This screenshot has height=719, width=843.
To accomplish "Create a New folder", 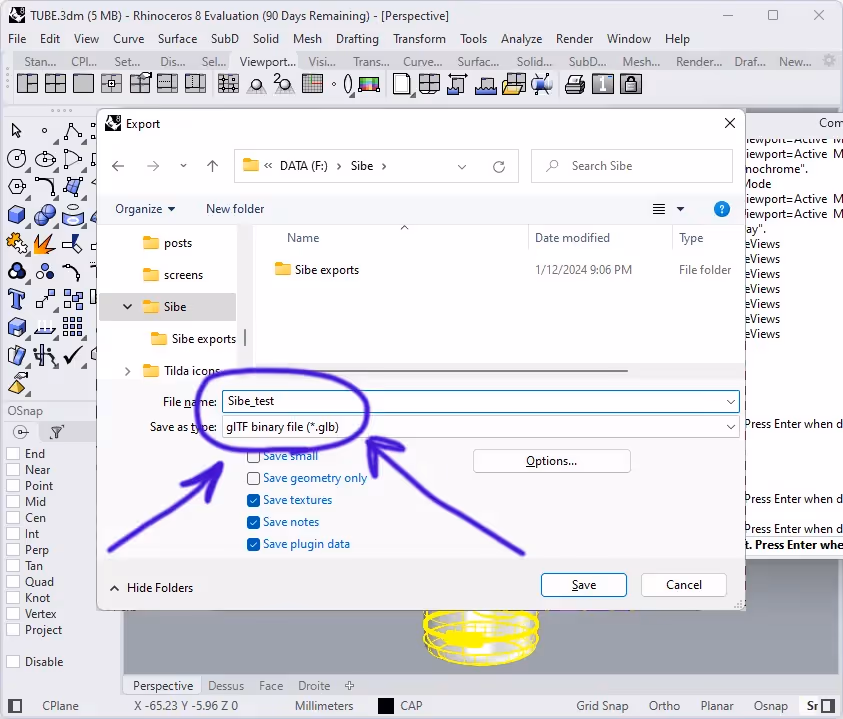I will pyautogui.click(x=235, y=209).
